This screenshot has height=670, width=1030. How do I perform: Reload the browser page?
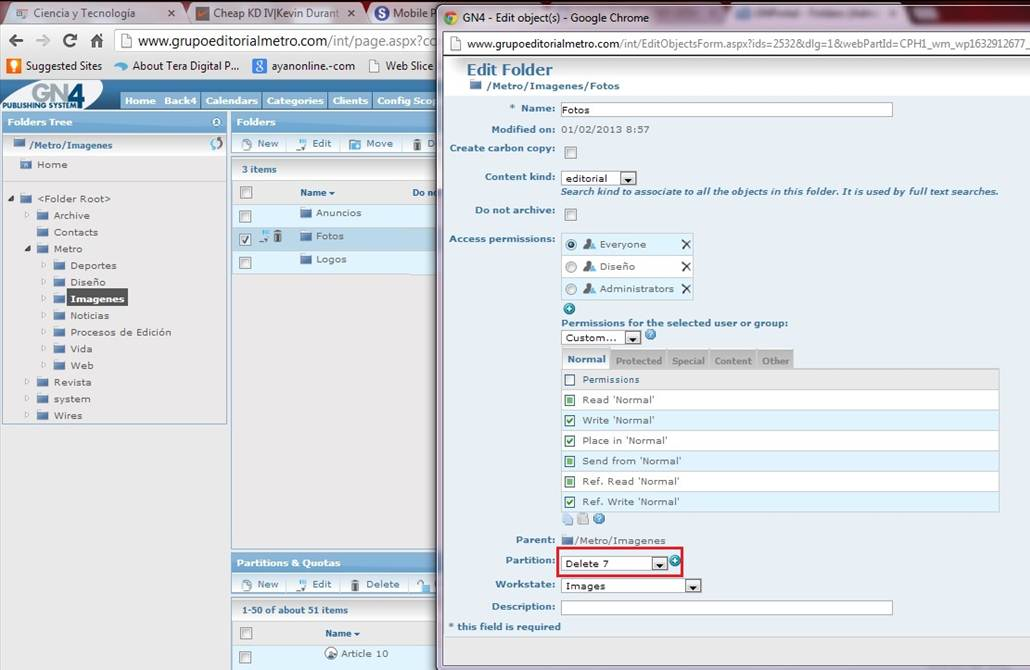click(69, 41)
